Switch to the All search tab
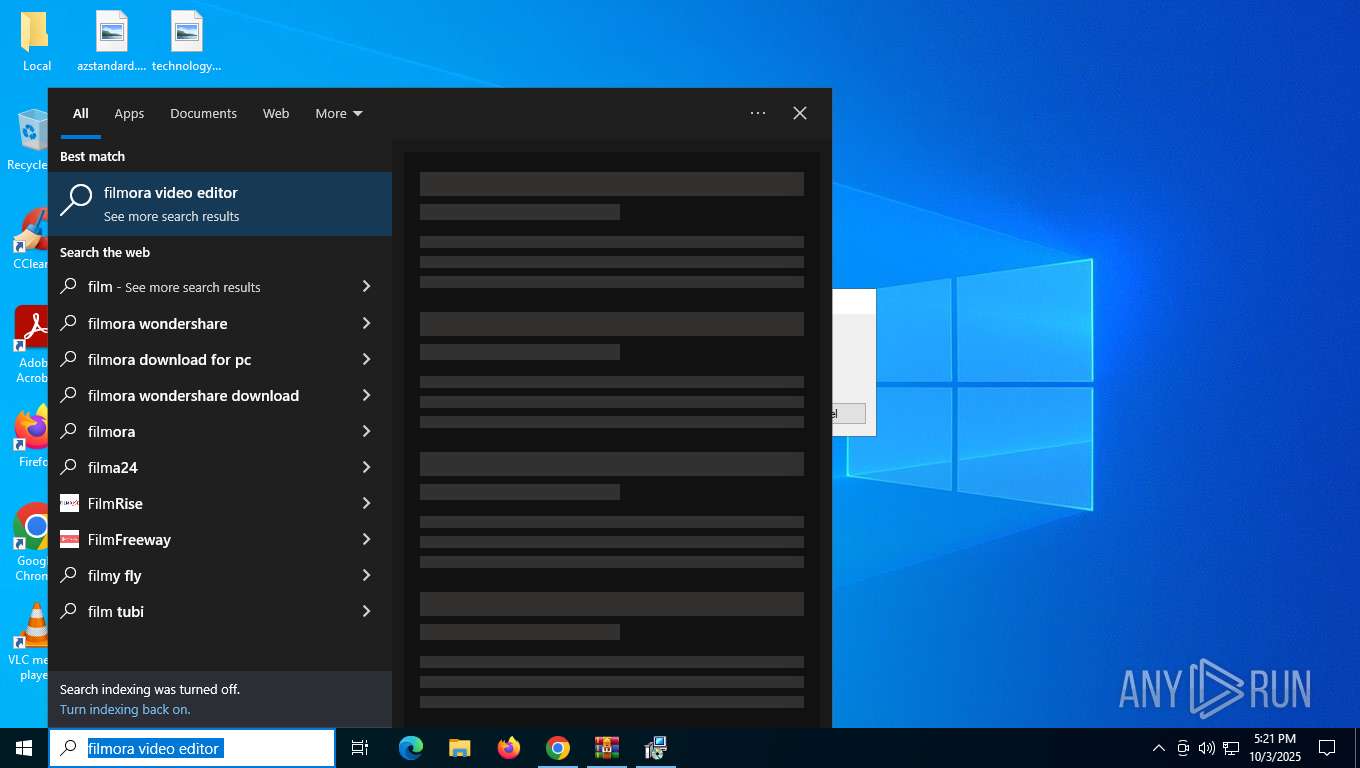 coord(81,114)
